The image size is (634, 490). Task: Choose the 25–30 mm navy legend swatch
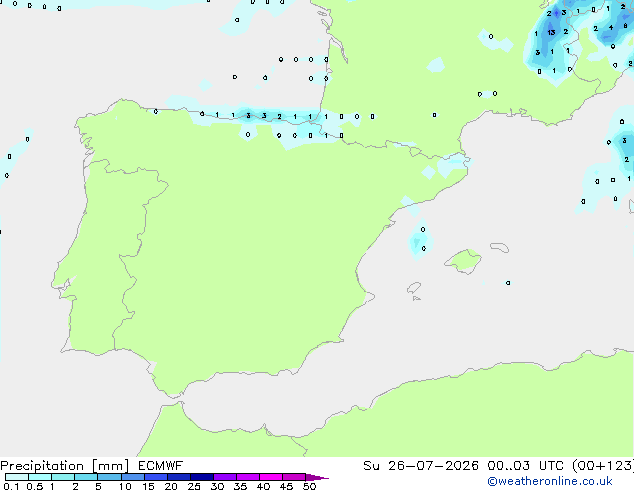point(202,477)
